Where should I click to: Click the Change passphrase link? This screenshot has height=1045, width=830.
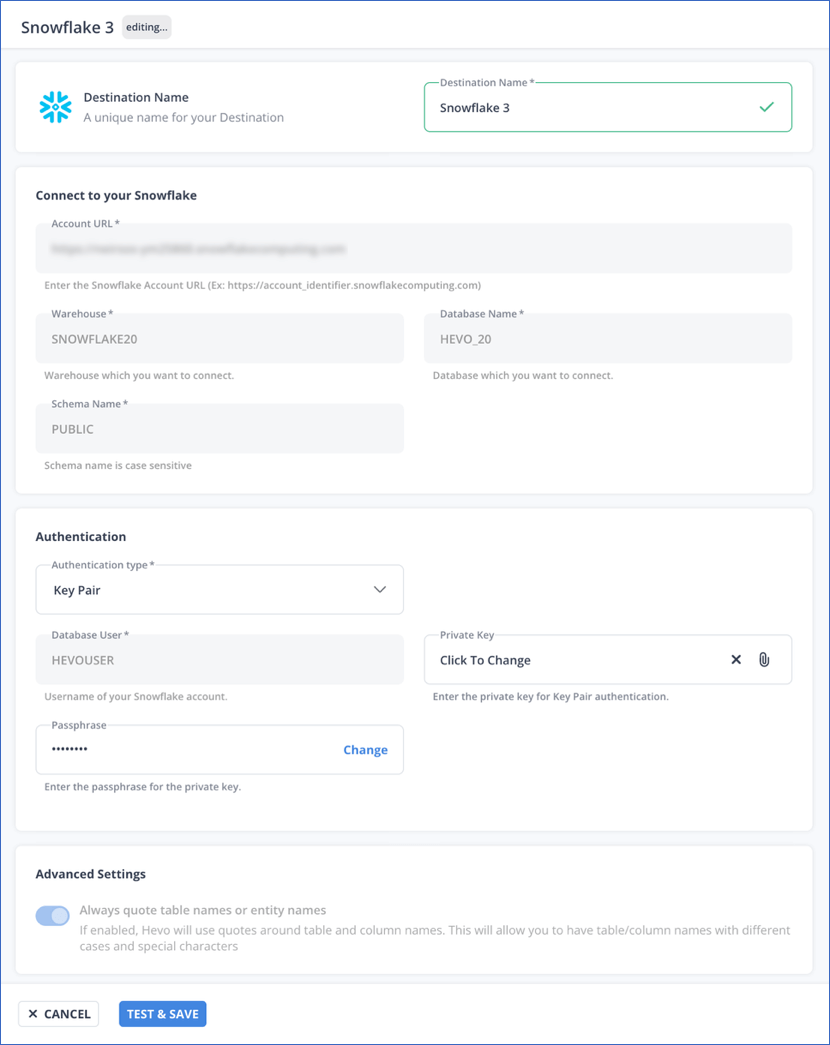(x=365, y=750)
